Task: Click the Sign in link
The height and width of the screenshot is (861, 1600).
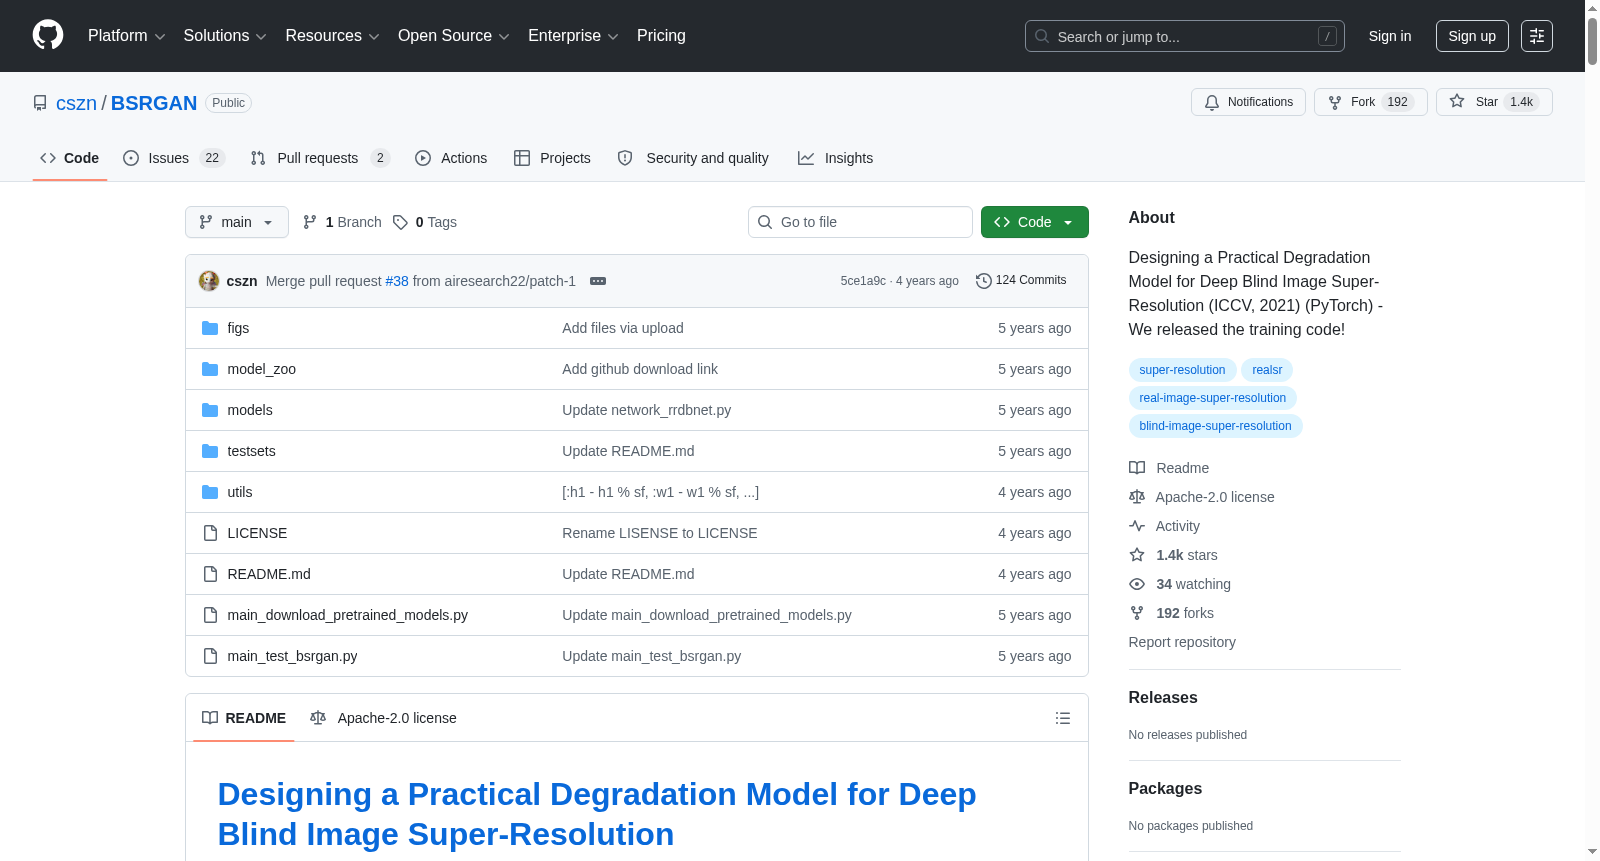Action: 1390,36
